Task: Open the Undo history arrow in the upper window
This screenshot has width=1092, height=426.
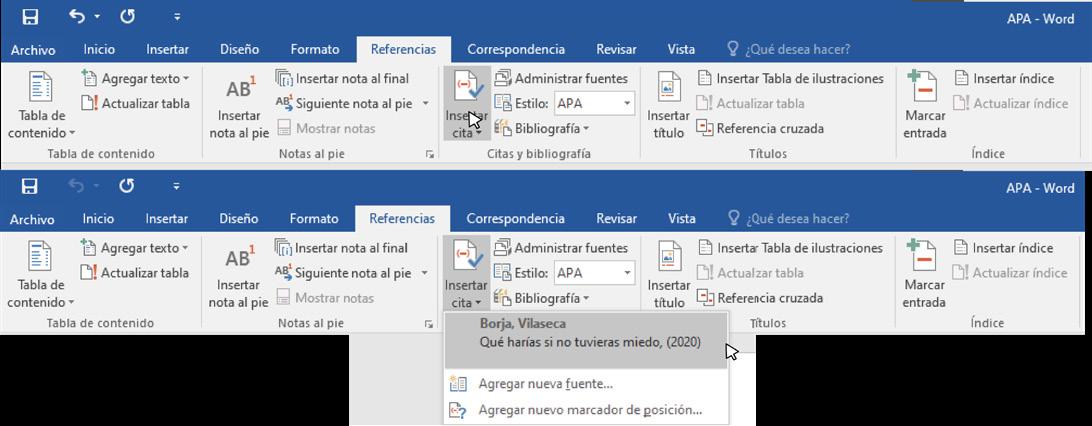Action: tap(97, 17)
